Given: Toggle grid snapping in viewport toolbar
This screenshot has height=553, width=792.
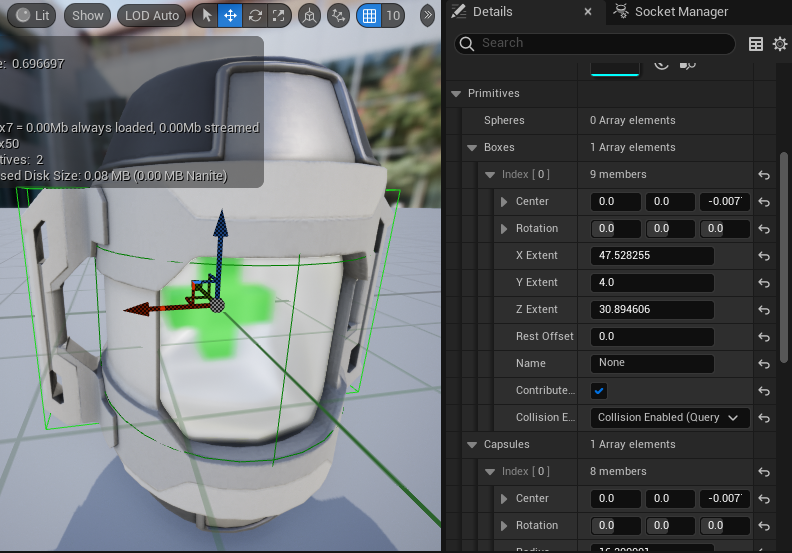Looking at the screenshot, I should tap(369, 16).
